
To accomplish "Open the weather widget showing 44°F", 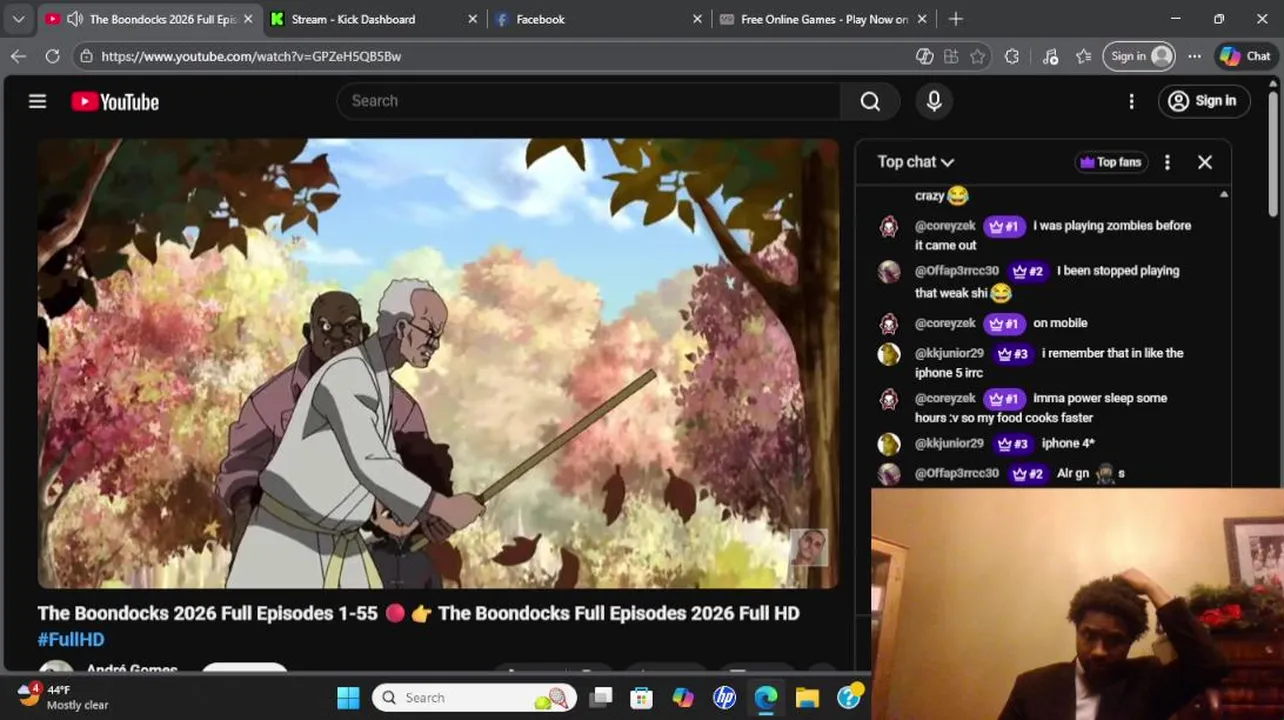I will click(64, 697).
